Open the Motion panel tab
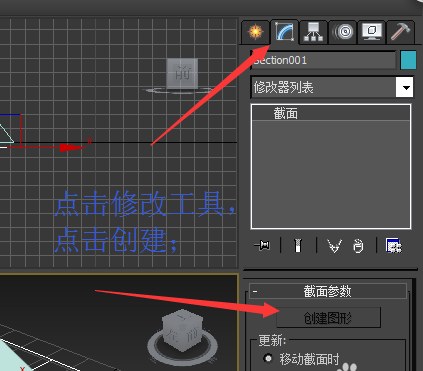The height and width of the screenshot is (371, 423). coord(342,32)
